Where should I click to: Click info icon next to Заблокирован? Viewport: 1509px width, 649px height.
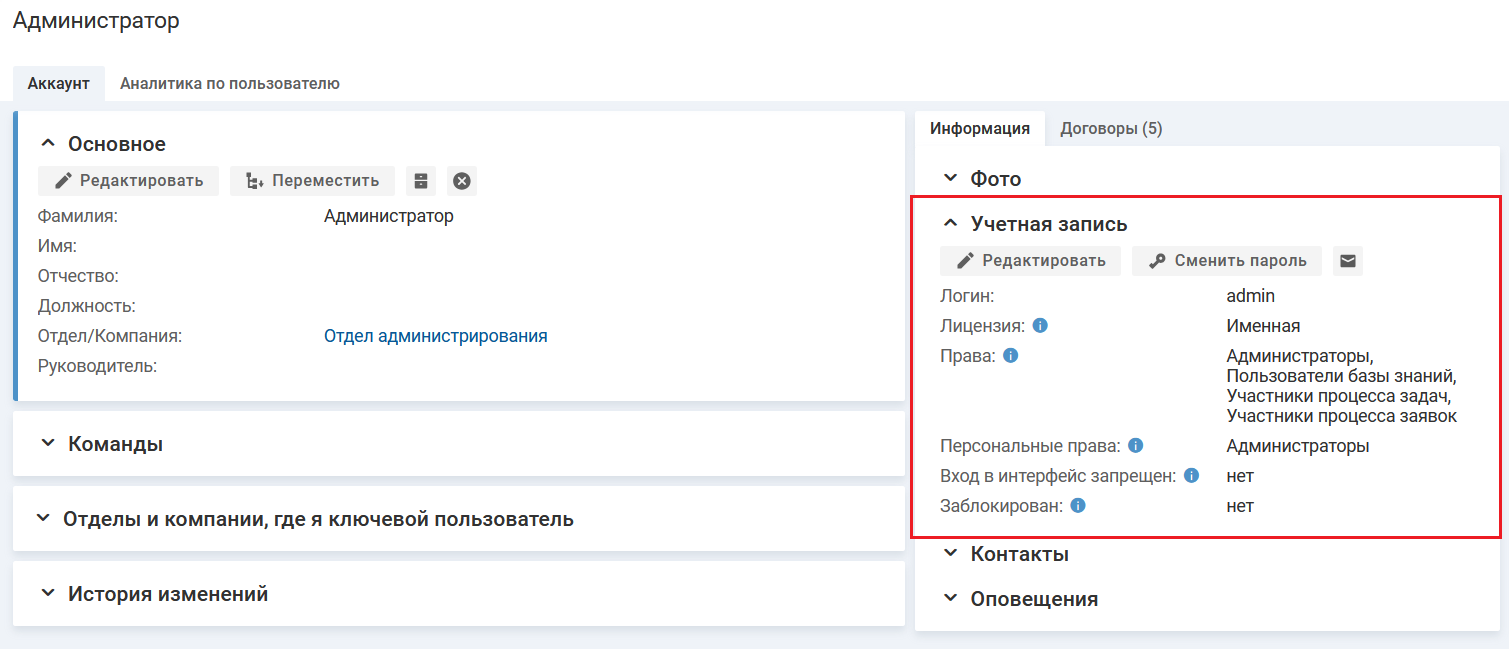[x=1077, y=506]
